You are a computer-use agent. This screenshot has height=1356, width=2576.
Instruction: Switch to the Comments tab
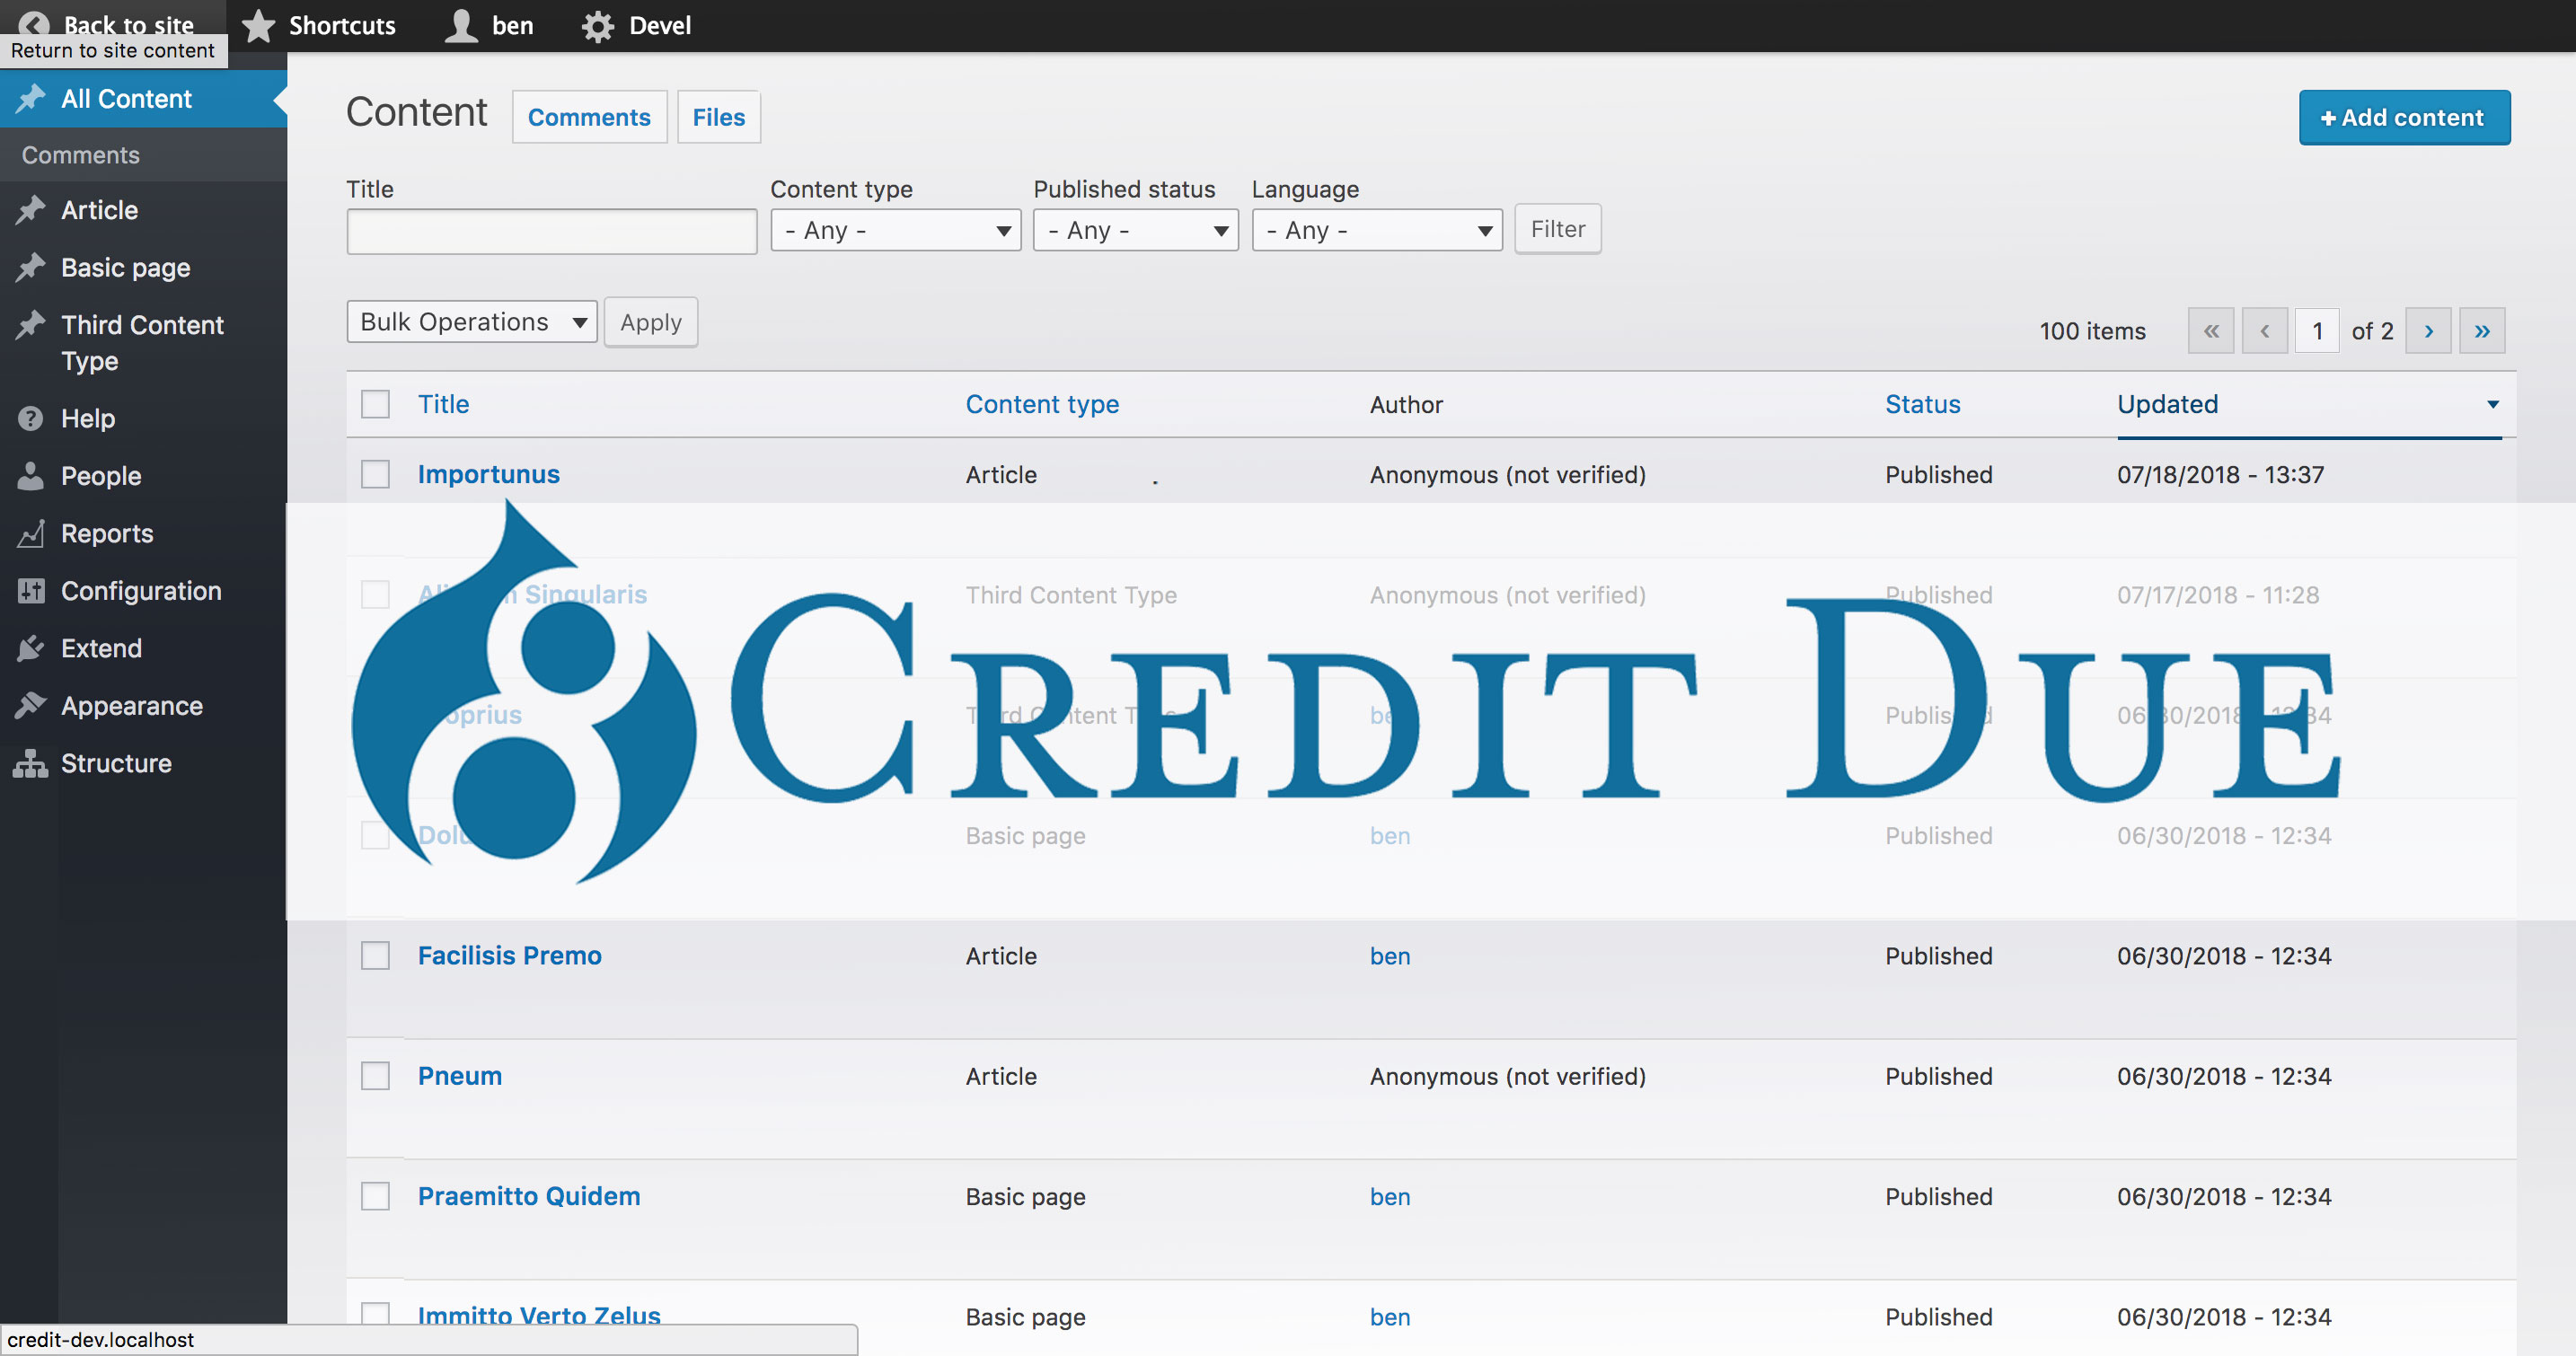(x=589, y=116)
